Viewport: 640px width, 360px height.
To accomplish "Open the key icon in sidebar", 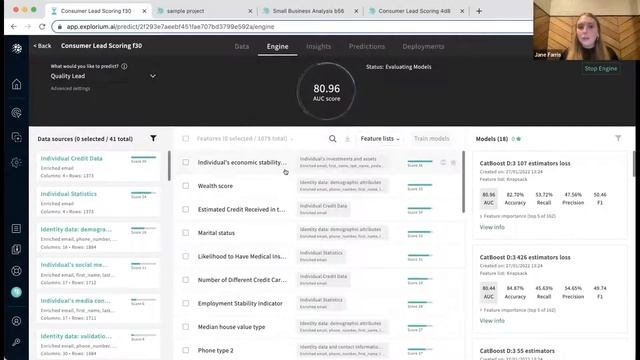I will 16,342.
